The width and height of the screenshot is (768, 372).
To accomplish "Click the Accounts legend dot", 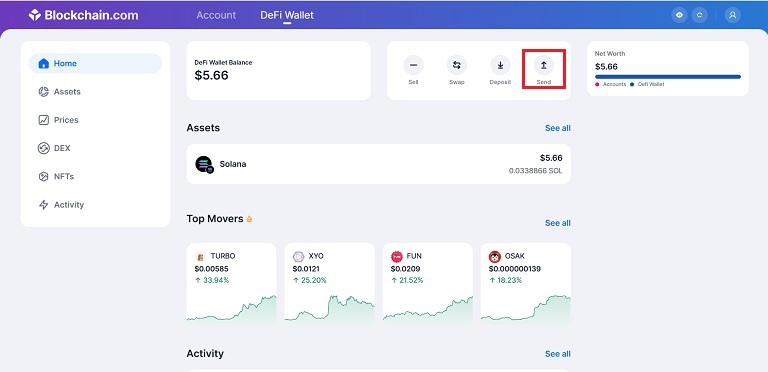I will [x=597, y=85].
